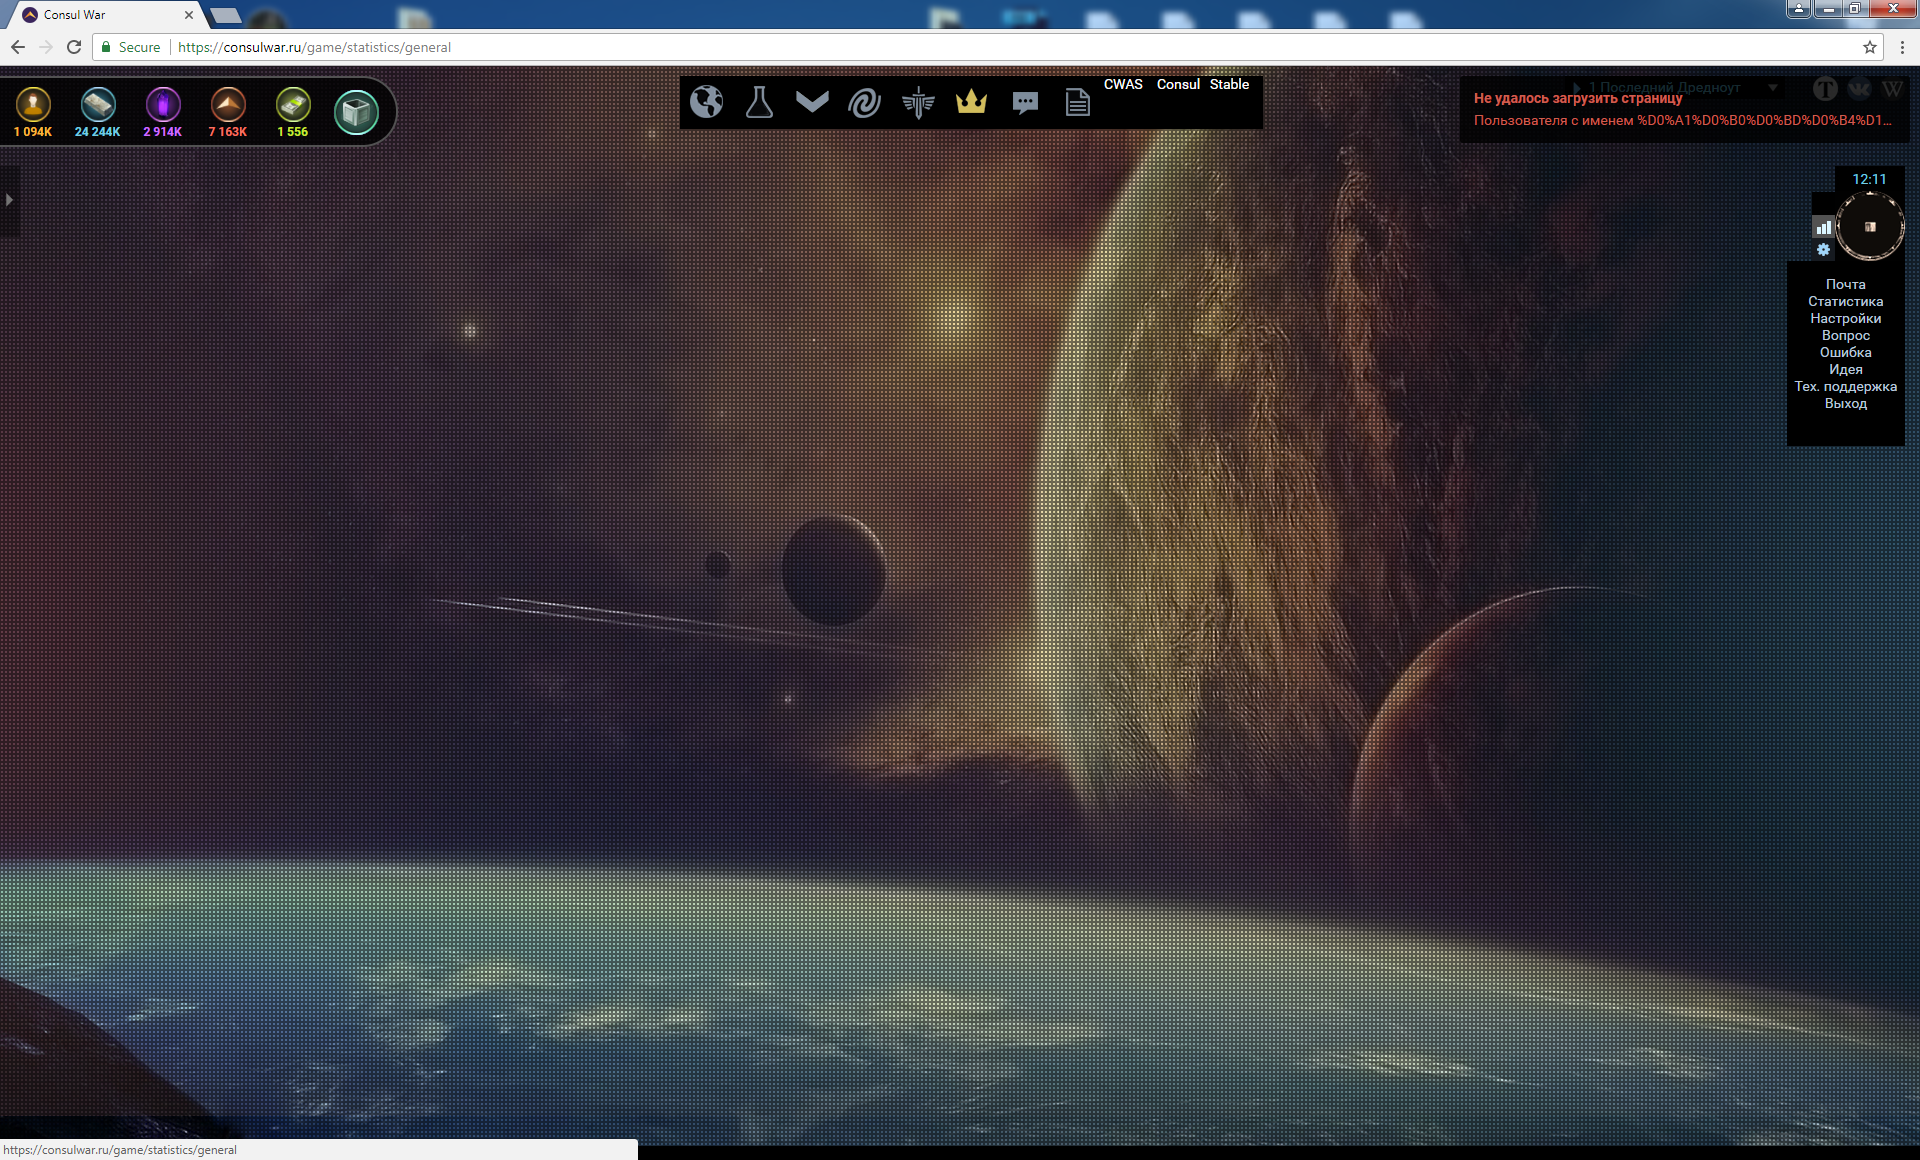
Task: Select the Stable menu item
Action: 1229,84
